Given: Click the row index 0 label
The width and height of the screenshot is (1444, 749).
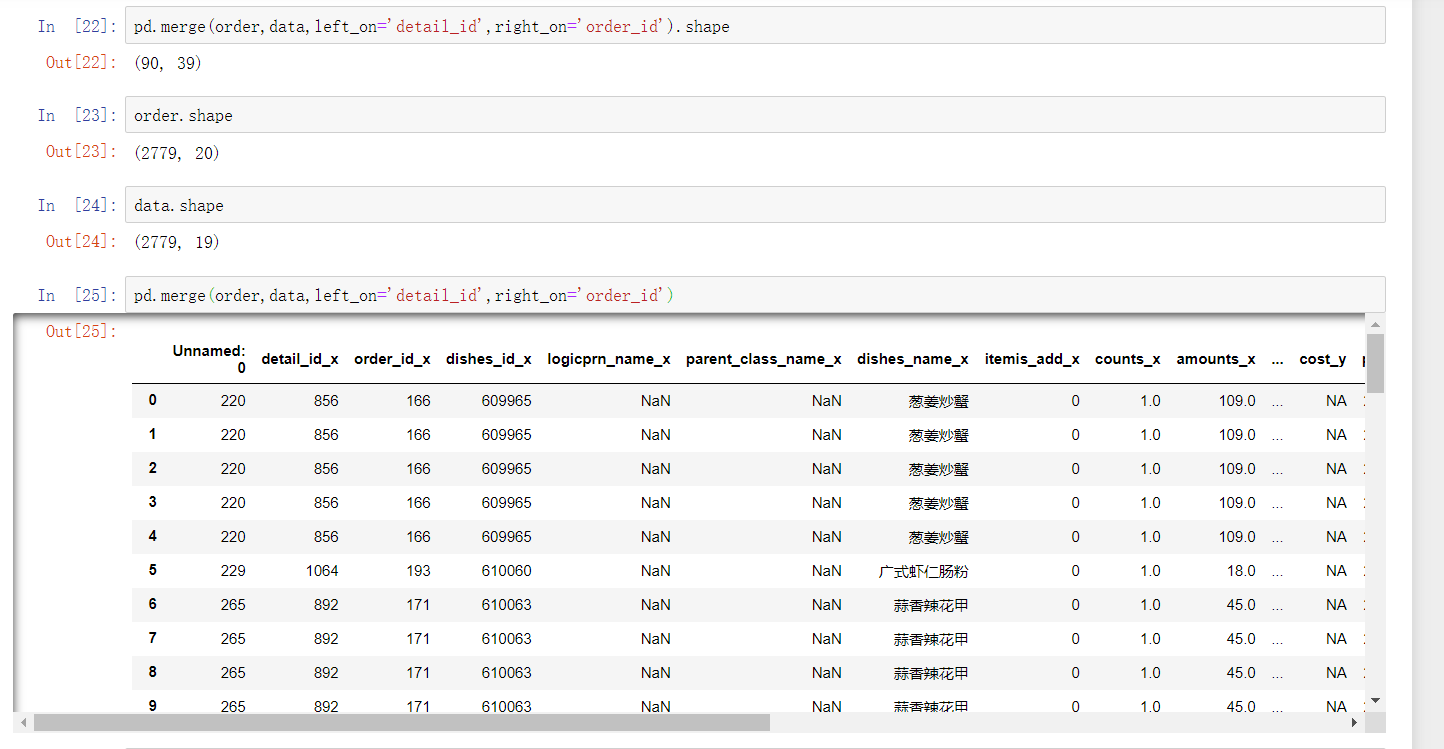Looking at the screenshot, I should [153, 400].
